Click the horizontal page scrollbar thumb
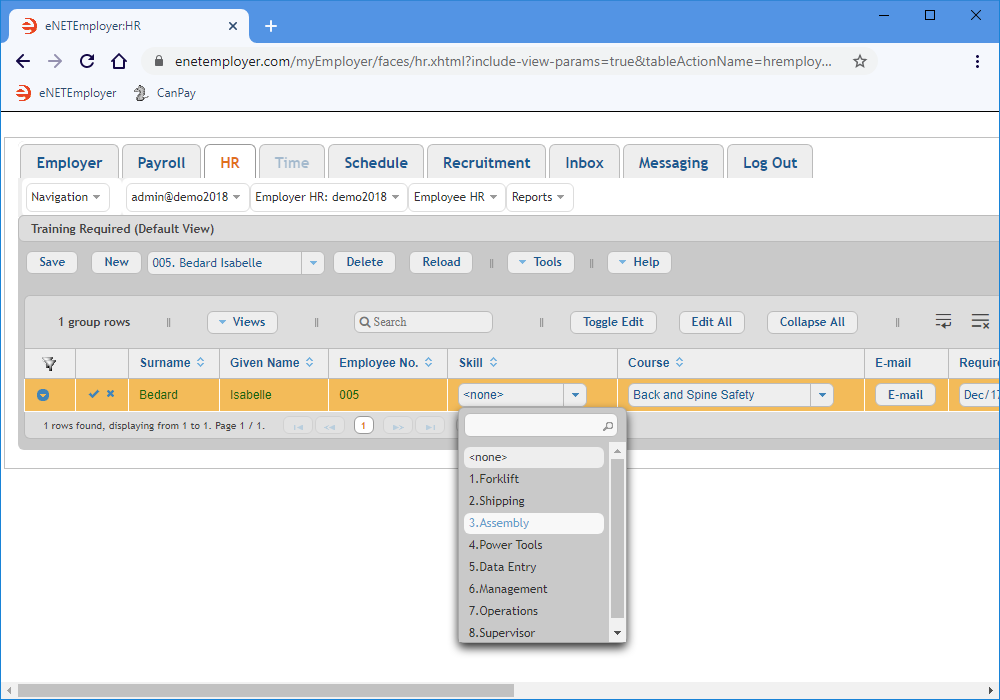1000x700 pixels. click(x=266, y=690)
